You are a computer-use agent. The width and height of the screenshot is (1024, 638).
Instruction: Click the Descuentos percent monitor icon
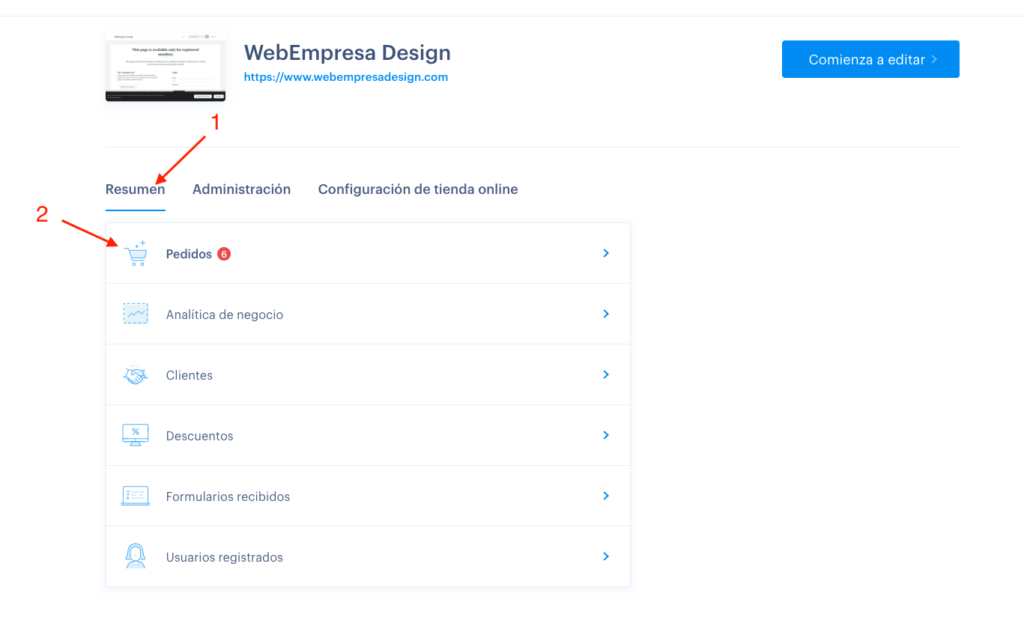coord(135,435)
